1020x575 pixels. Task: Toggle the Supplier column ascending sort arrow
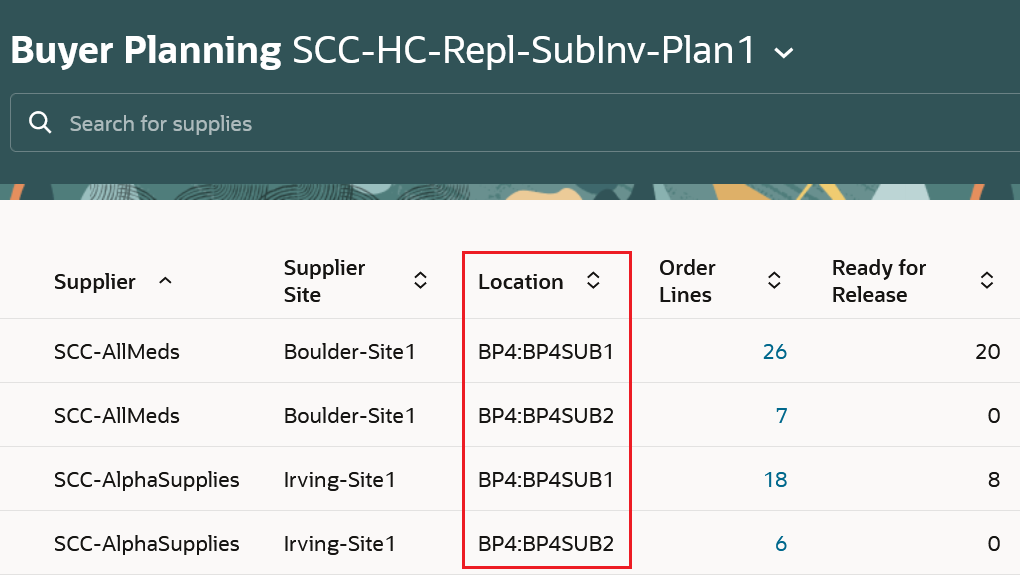(x=166, y=281)
